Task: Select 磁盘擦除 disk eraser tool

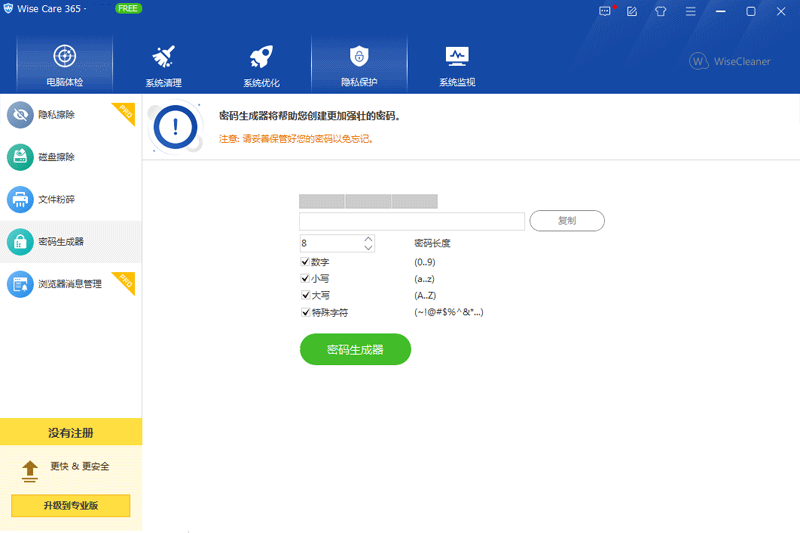Action: (56, 157)
